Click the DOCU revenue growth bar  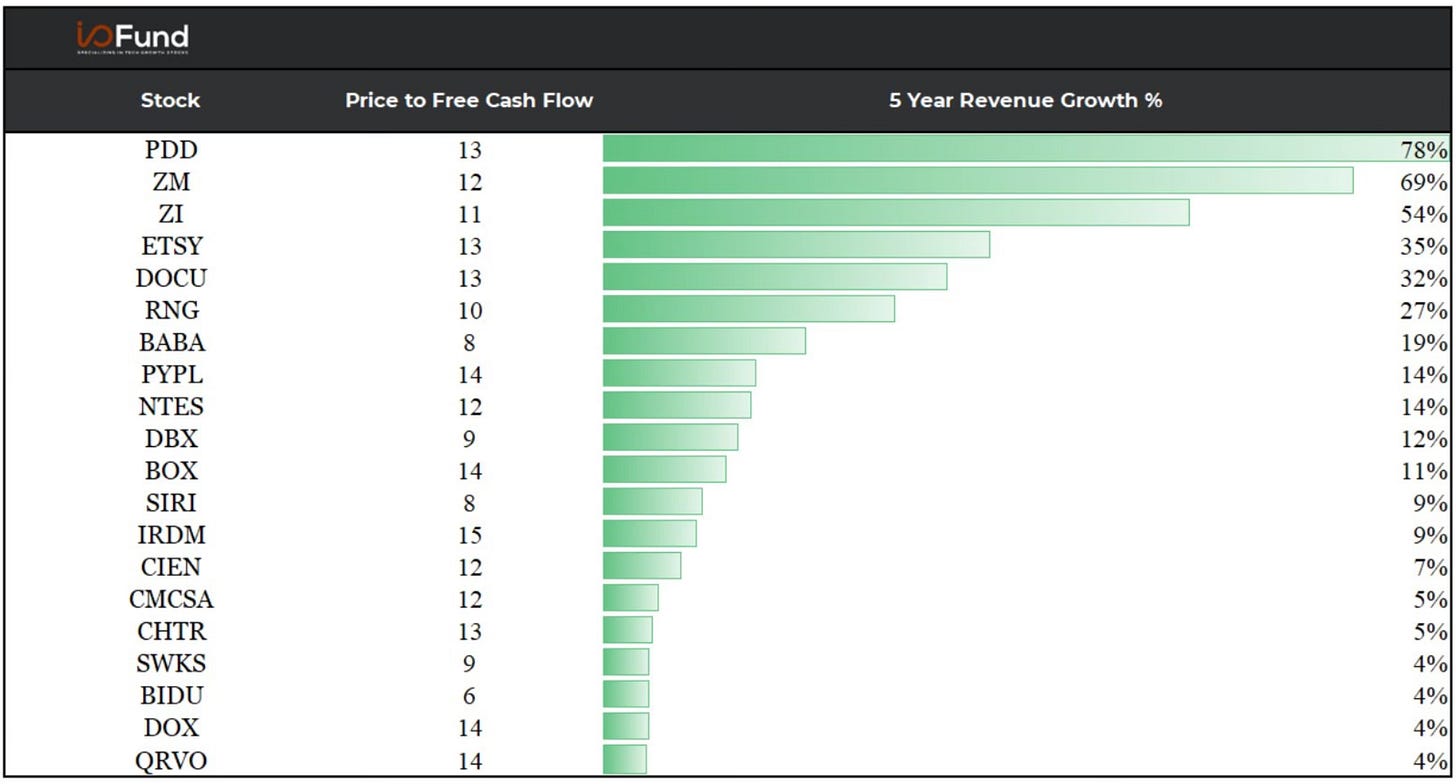(775, 277)
